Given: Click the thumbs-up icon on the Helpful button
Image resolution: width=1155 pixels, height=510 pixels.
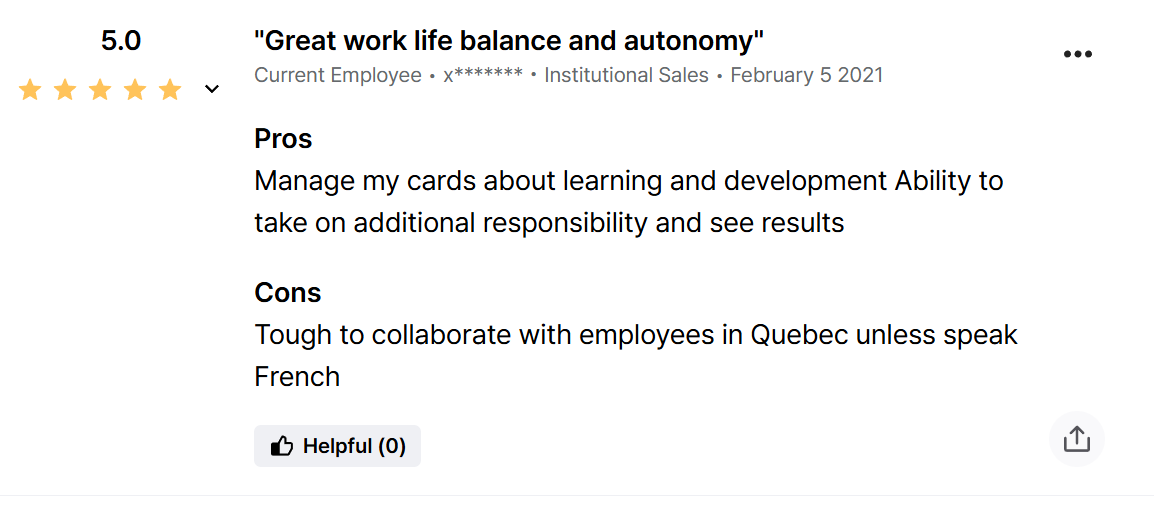Looking at the screenshot, I should click(x=281, y=446).
